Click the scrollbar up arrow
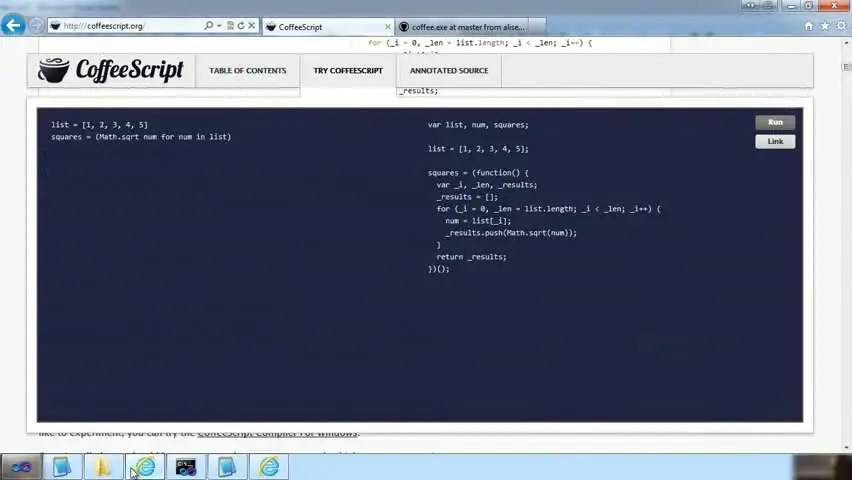Image resolution: width=852 pixels, height=480 pixels. (x=846, y=42)
